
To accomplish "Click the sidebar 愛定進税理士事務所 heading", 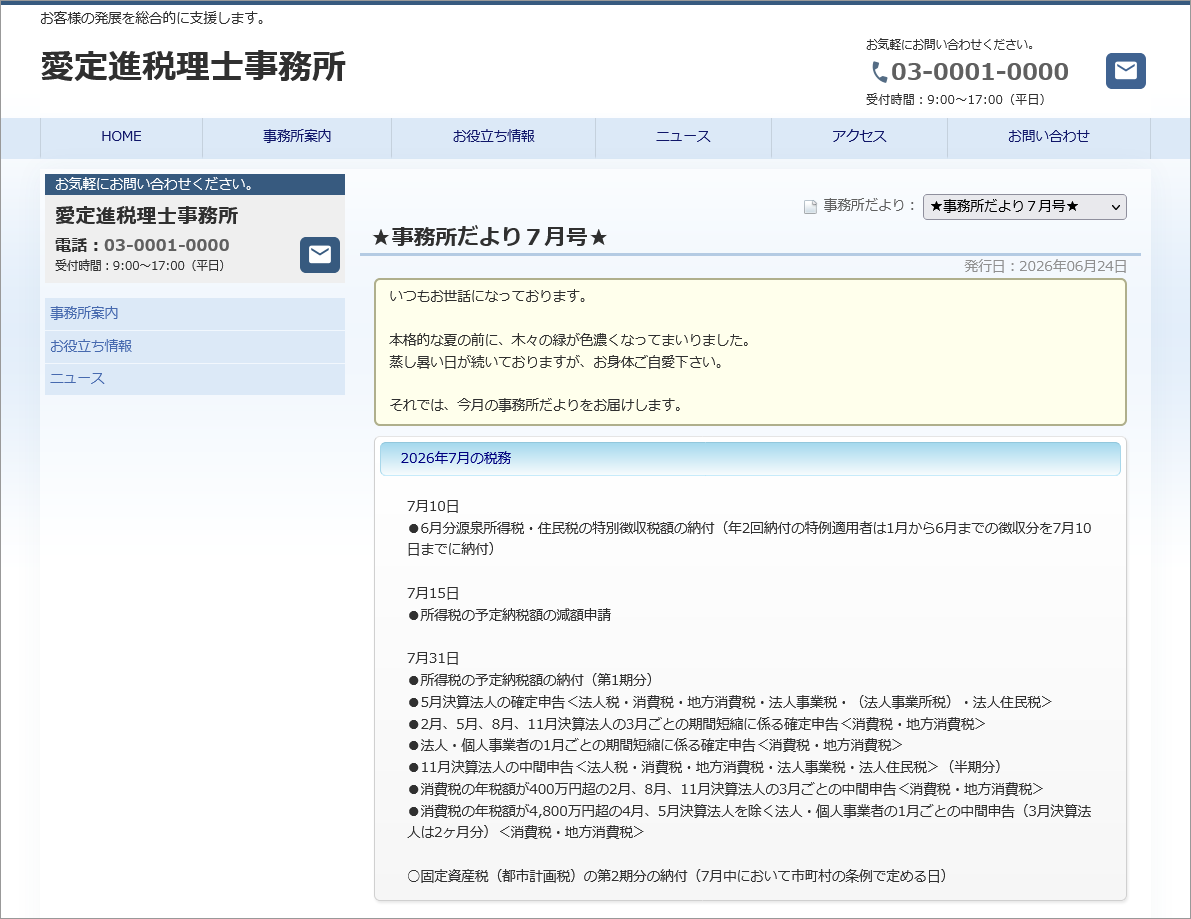I will [x=147, y=216].
